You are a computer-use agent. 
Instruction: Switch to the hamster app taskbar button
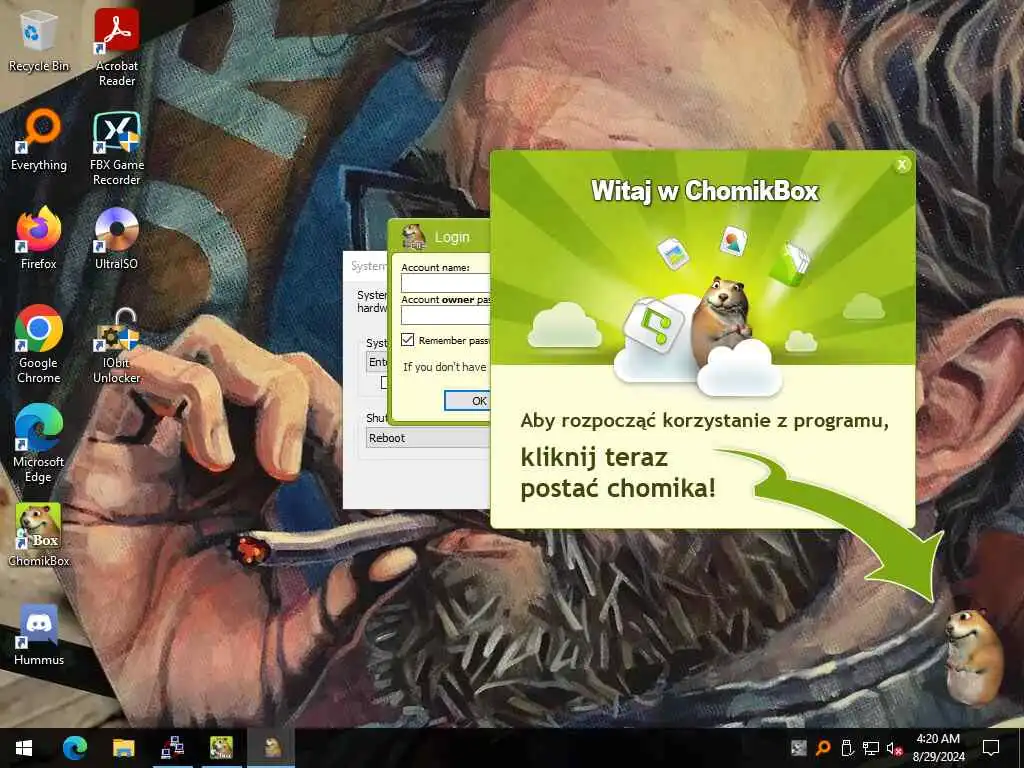tap(272, 748)
